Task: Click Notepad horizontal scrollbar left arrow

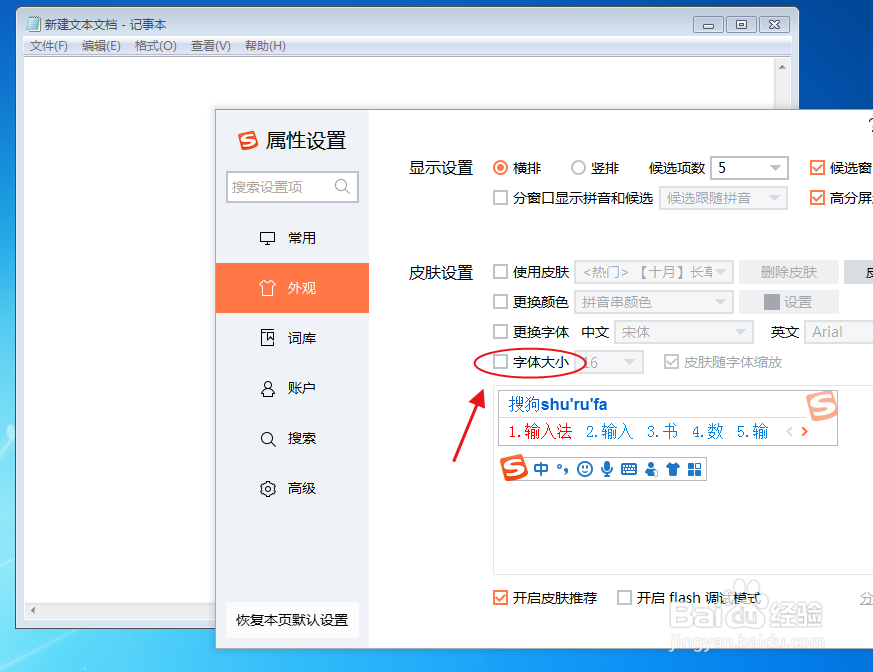Action: tap(33, 610)
